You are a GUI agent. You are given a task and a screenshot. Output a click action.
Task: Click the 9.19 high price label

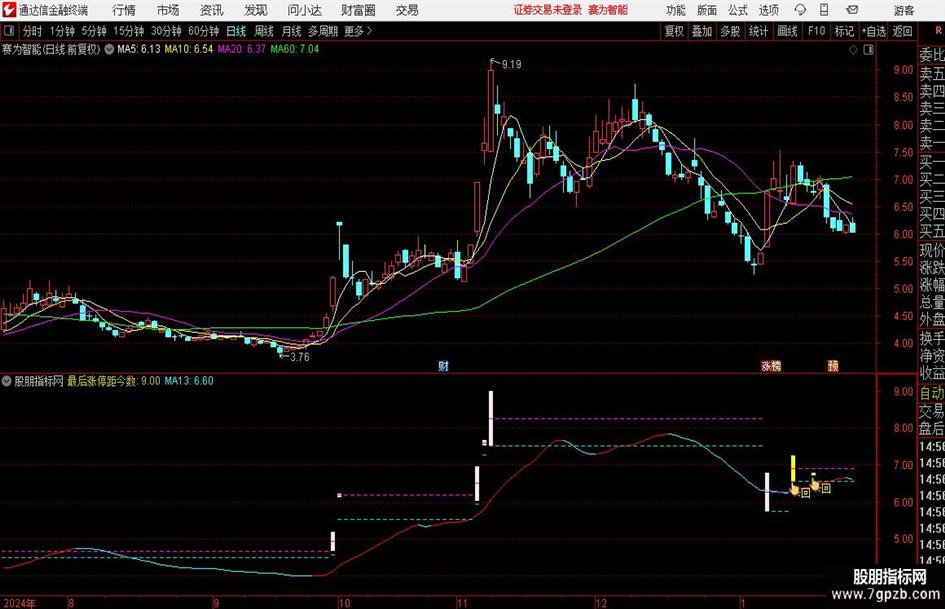[x=511, y=64]
